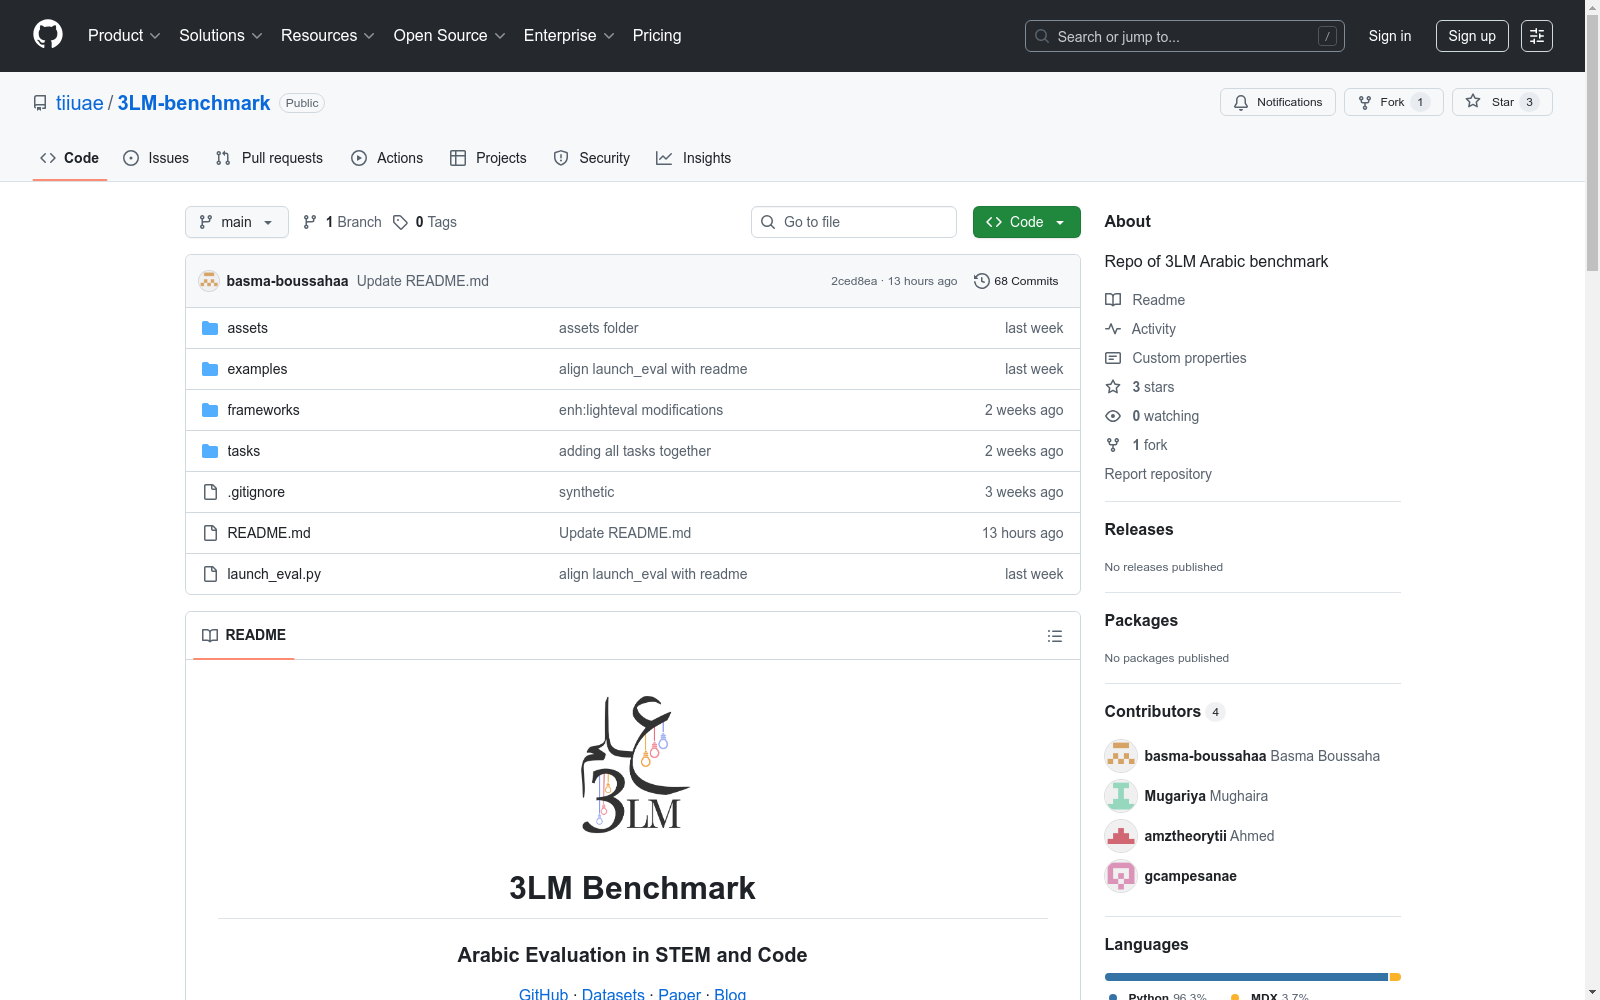Viewport: 1600px width, 1000px height.
Task: Open the Datasets link in README
Action: (613, 994)
